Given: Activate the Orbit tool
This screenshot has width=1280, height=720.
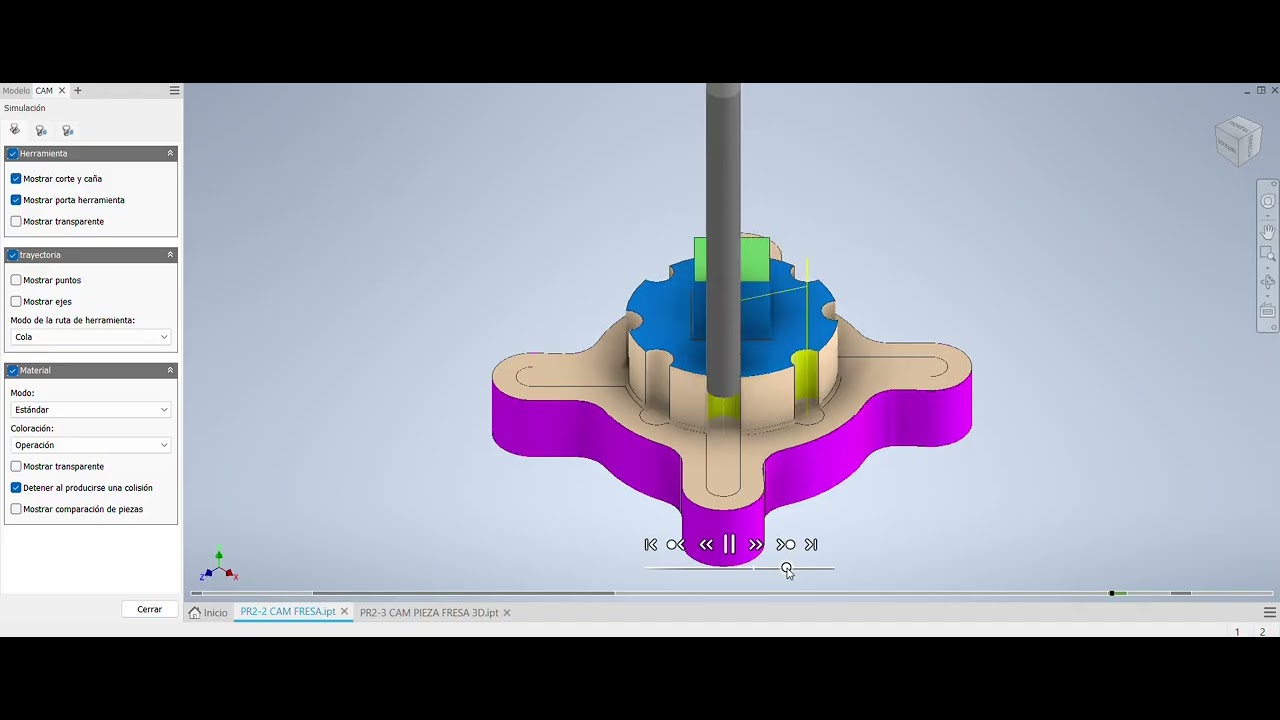Looking at the screenshot, I should click(x=1268, y=282).
